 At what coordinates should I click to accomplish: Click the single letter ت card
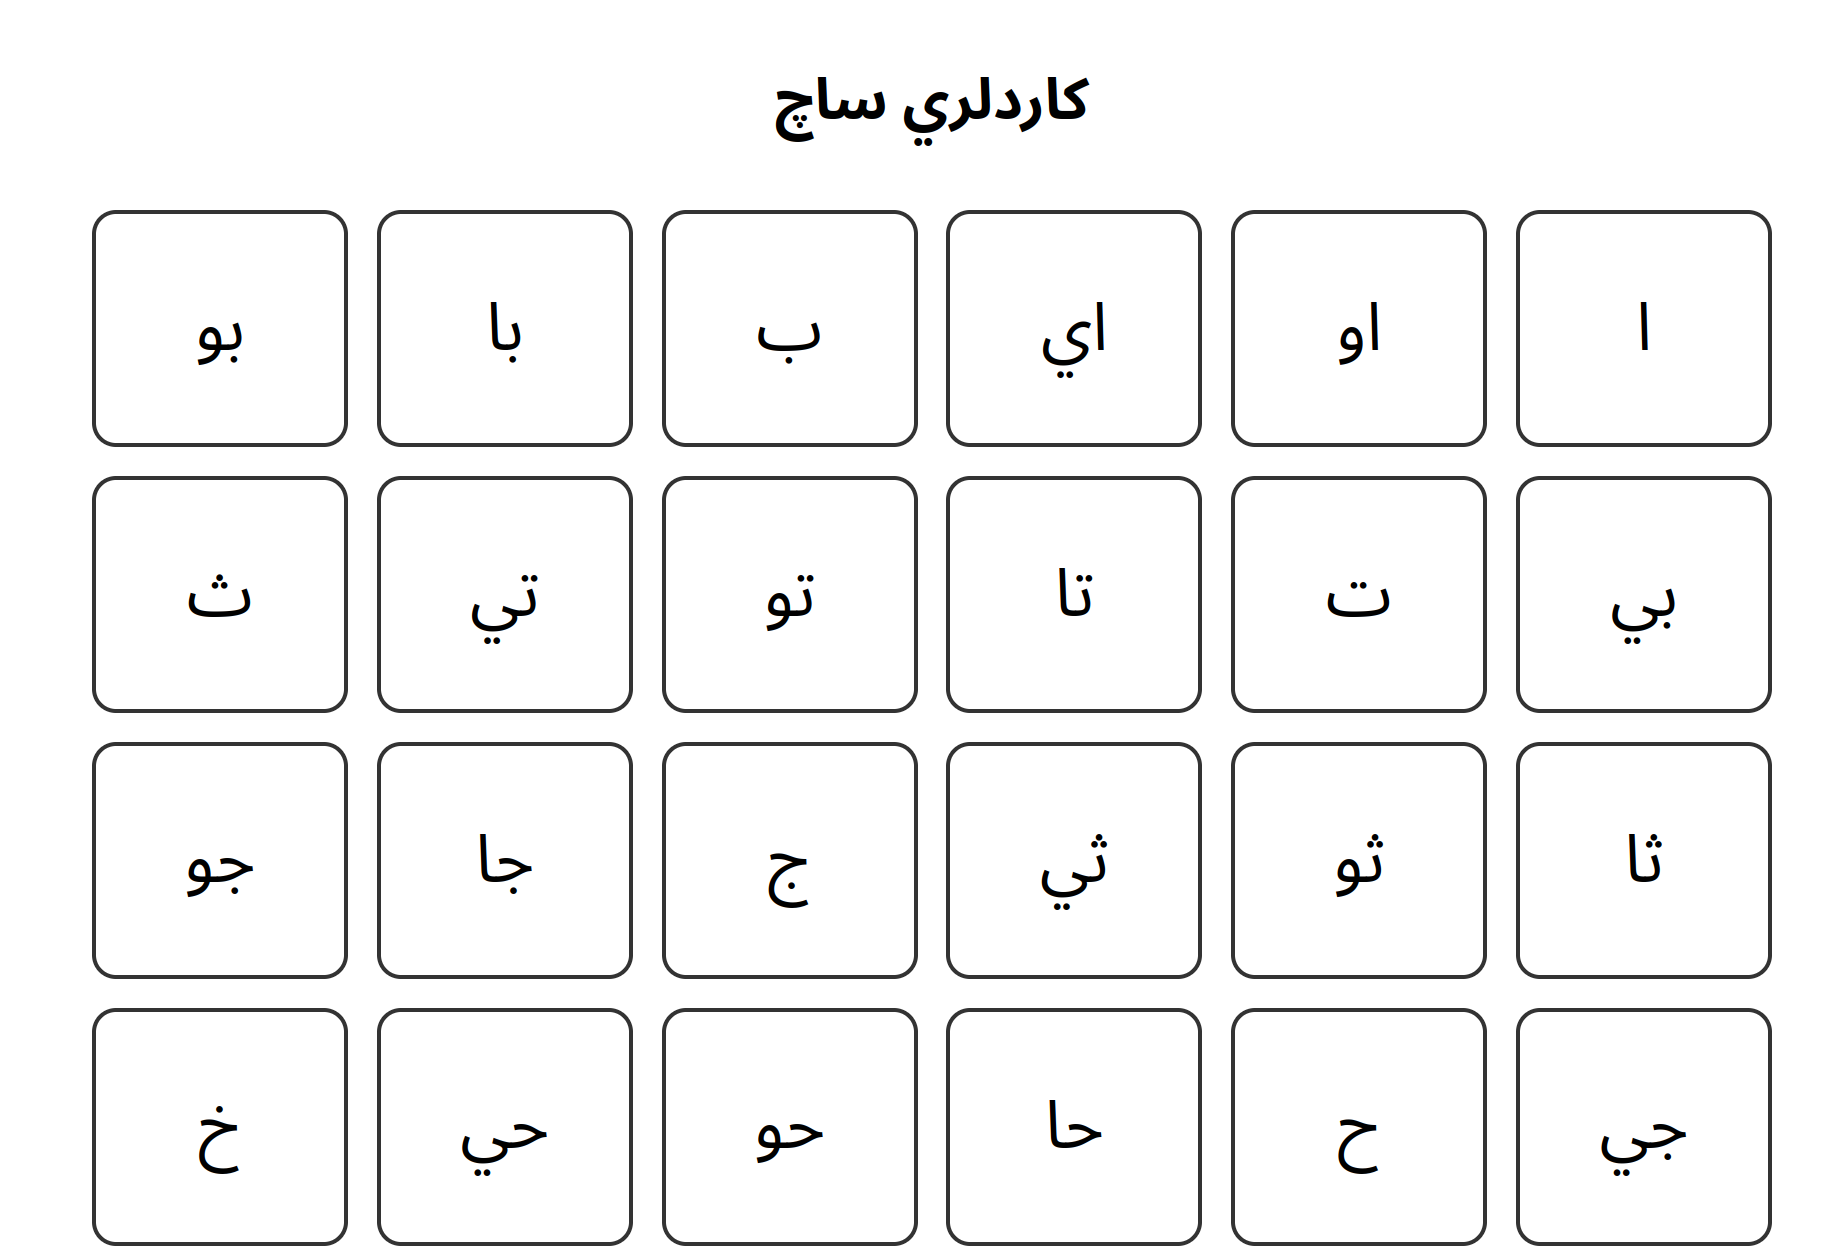(x=1358, y=594)
